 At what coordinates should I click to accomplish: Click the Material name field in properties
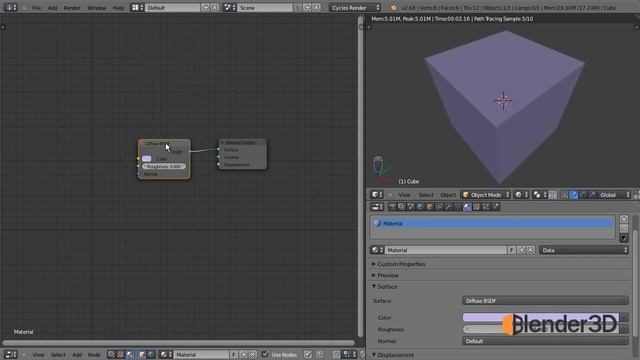point(446,250)
